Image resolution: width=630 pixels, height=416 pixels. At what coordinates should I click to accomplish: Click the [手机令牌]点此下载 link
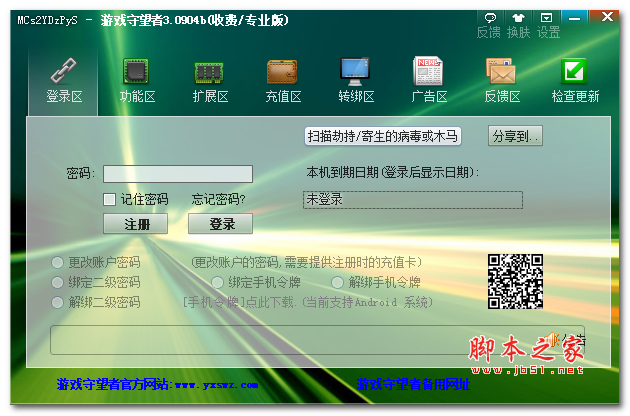(x=239, y=302)
